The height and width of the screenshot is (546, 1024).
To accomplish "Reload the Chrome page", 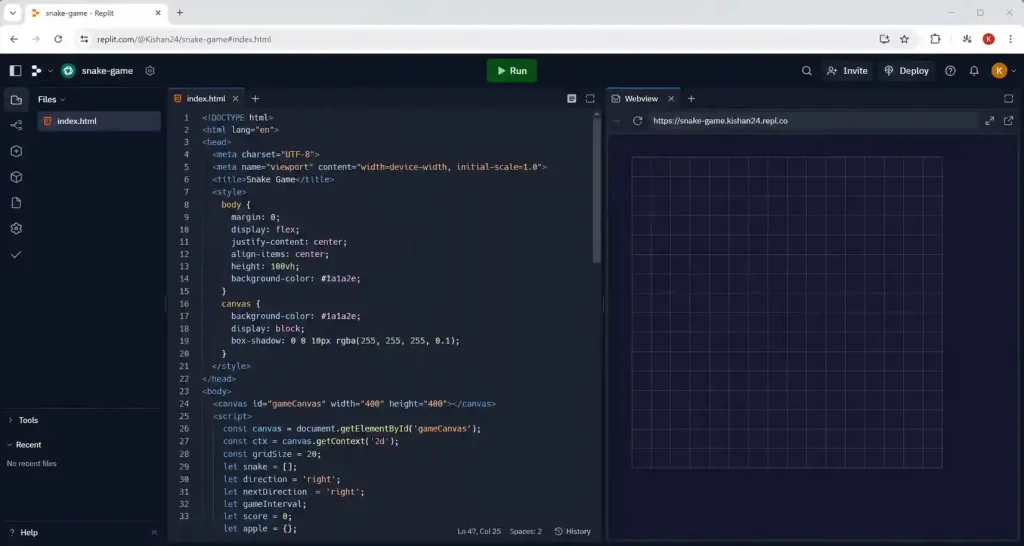I will [x=58, y=39].
